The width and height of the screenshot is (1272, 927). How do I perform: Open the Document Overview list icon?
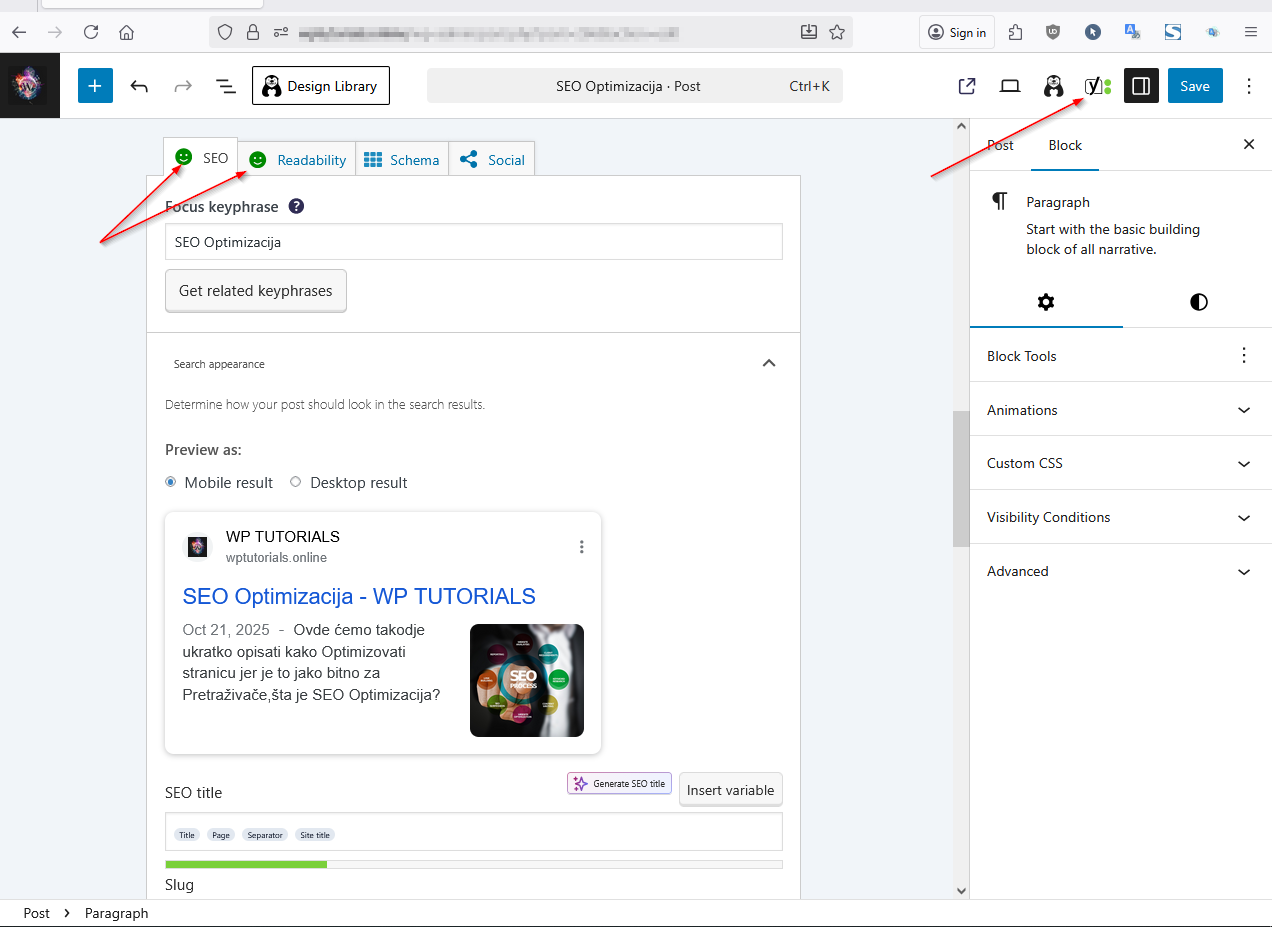click(x=226, y=86)
